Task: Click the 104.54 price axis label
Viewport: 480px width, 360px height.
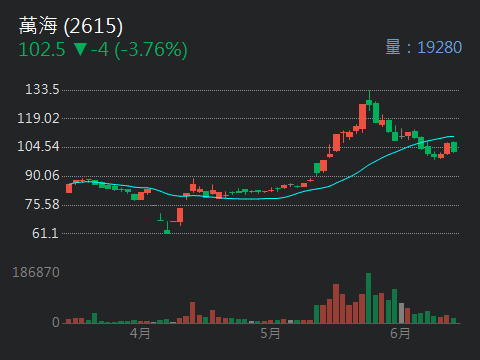Action: [38, 146]
